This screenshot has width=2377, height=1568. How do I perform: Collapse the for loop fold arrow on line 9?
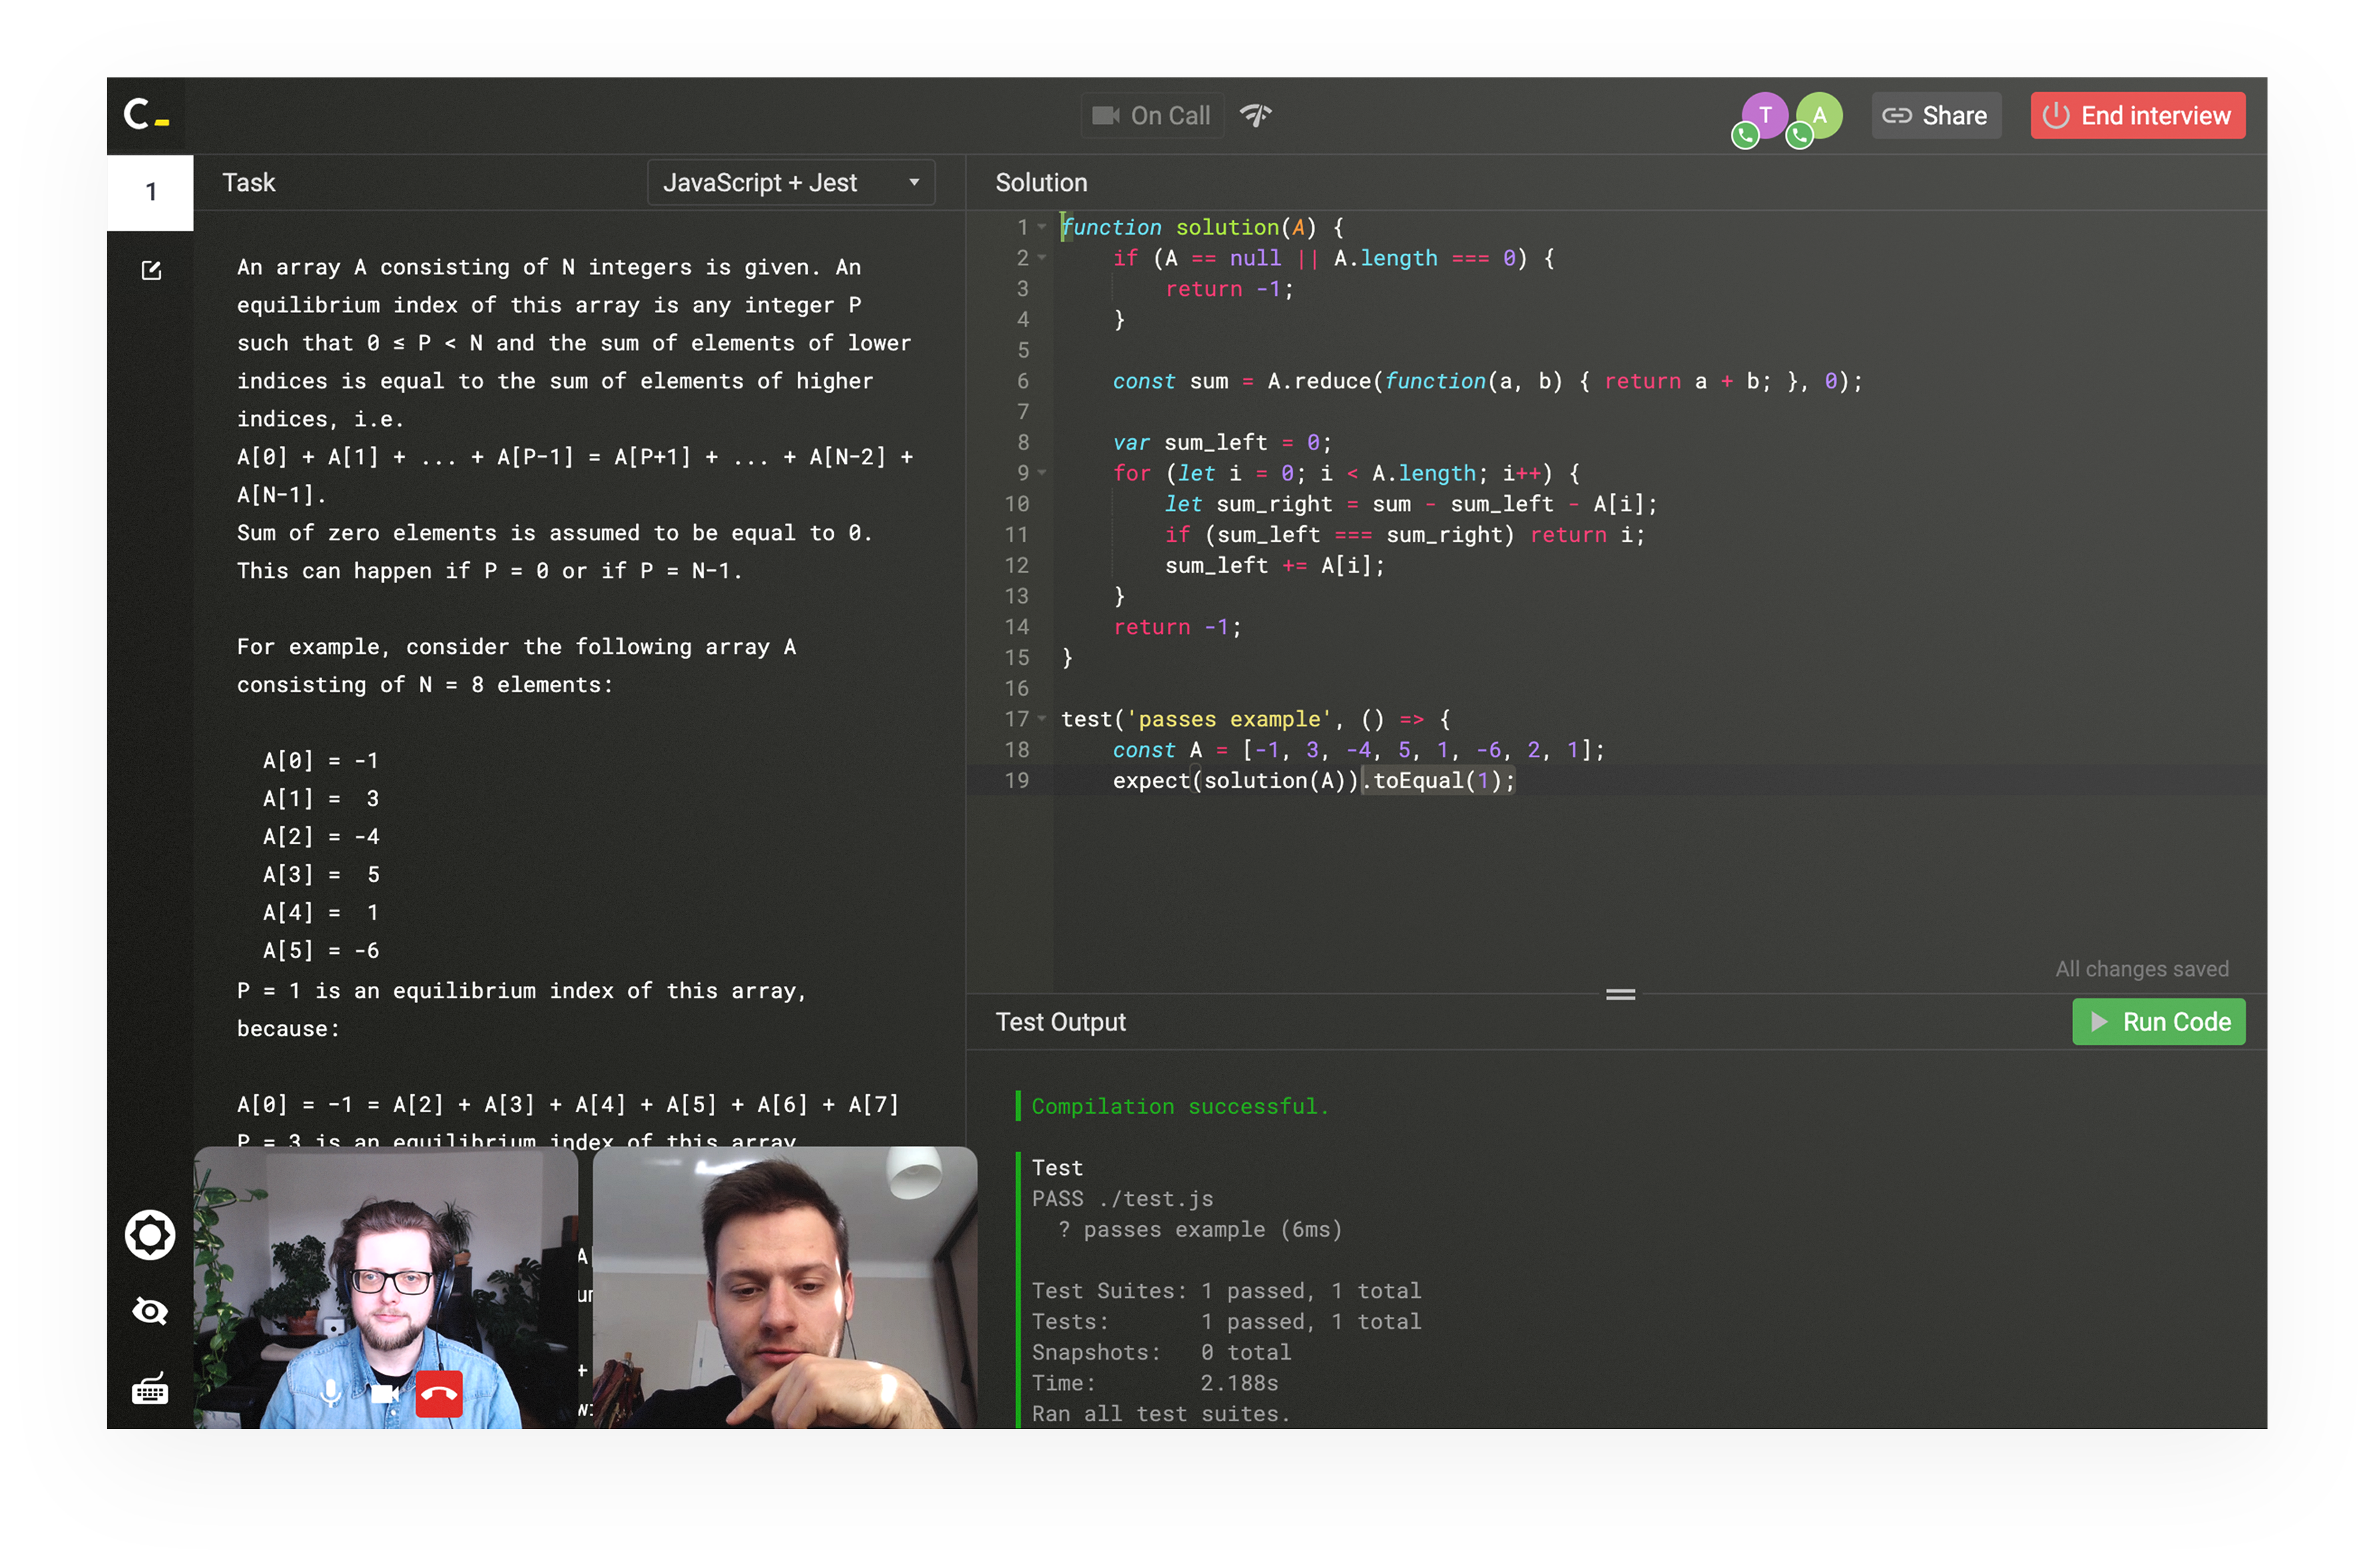[1042, 472]
